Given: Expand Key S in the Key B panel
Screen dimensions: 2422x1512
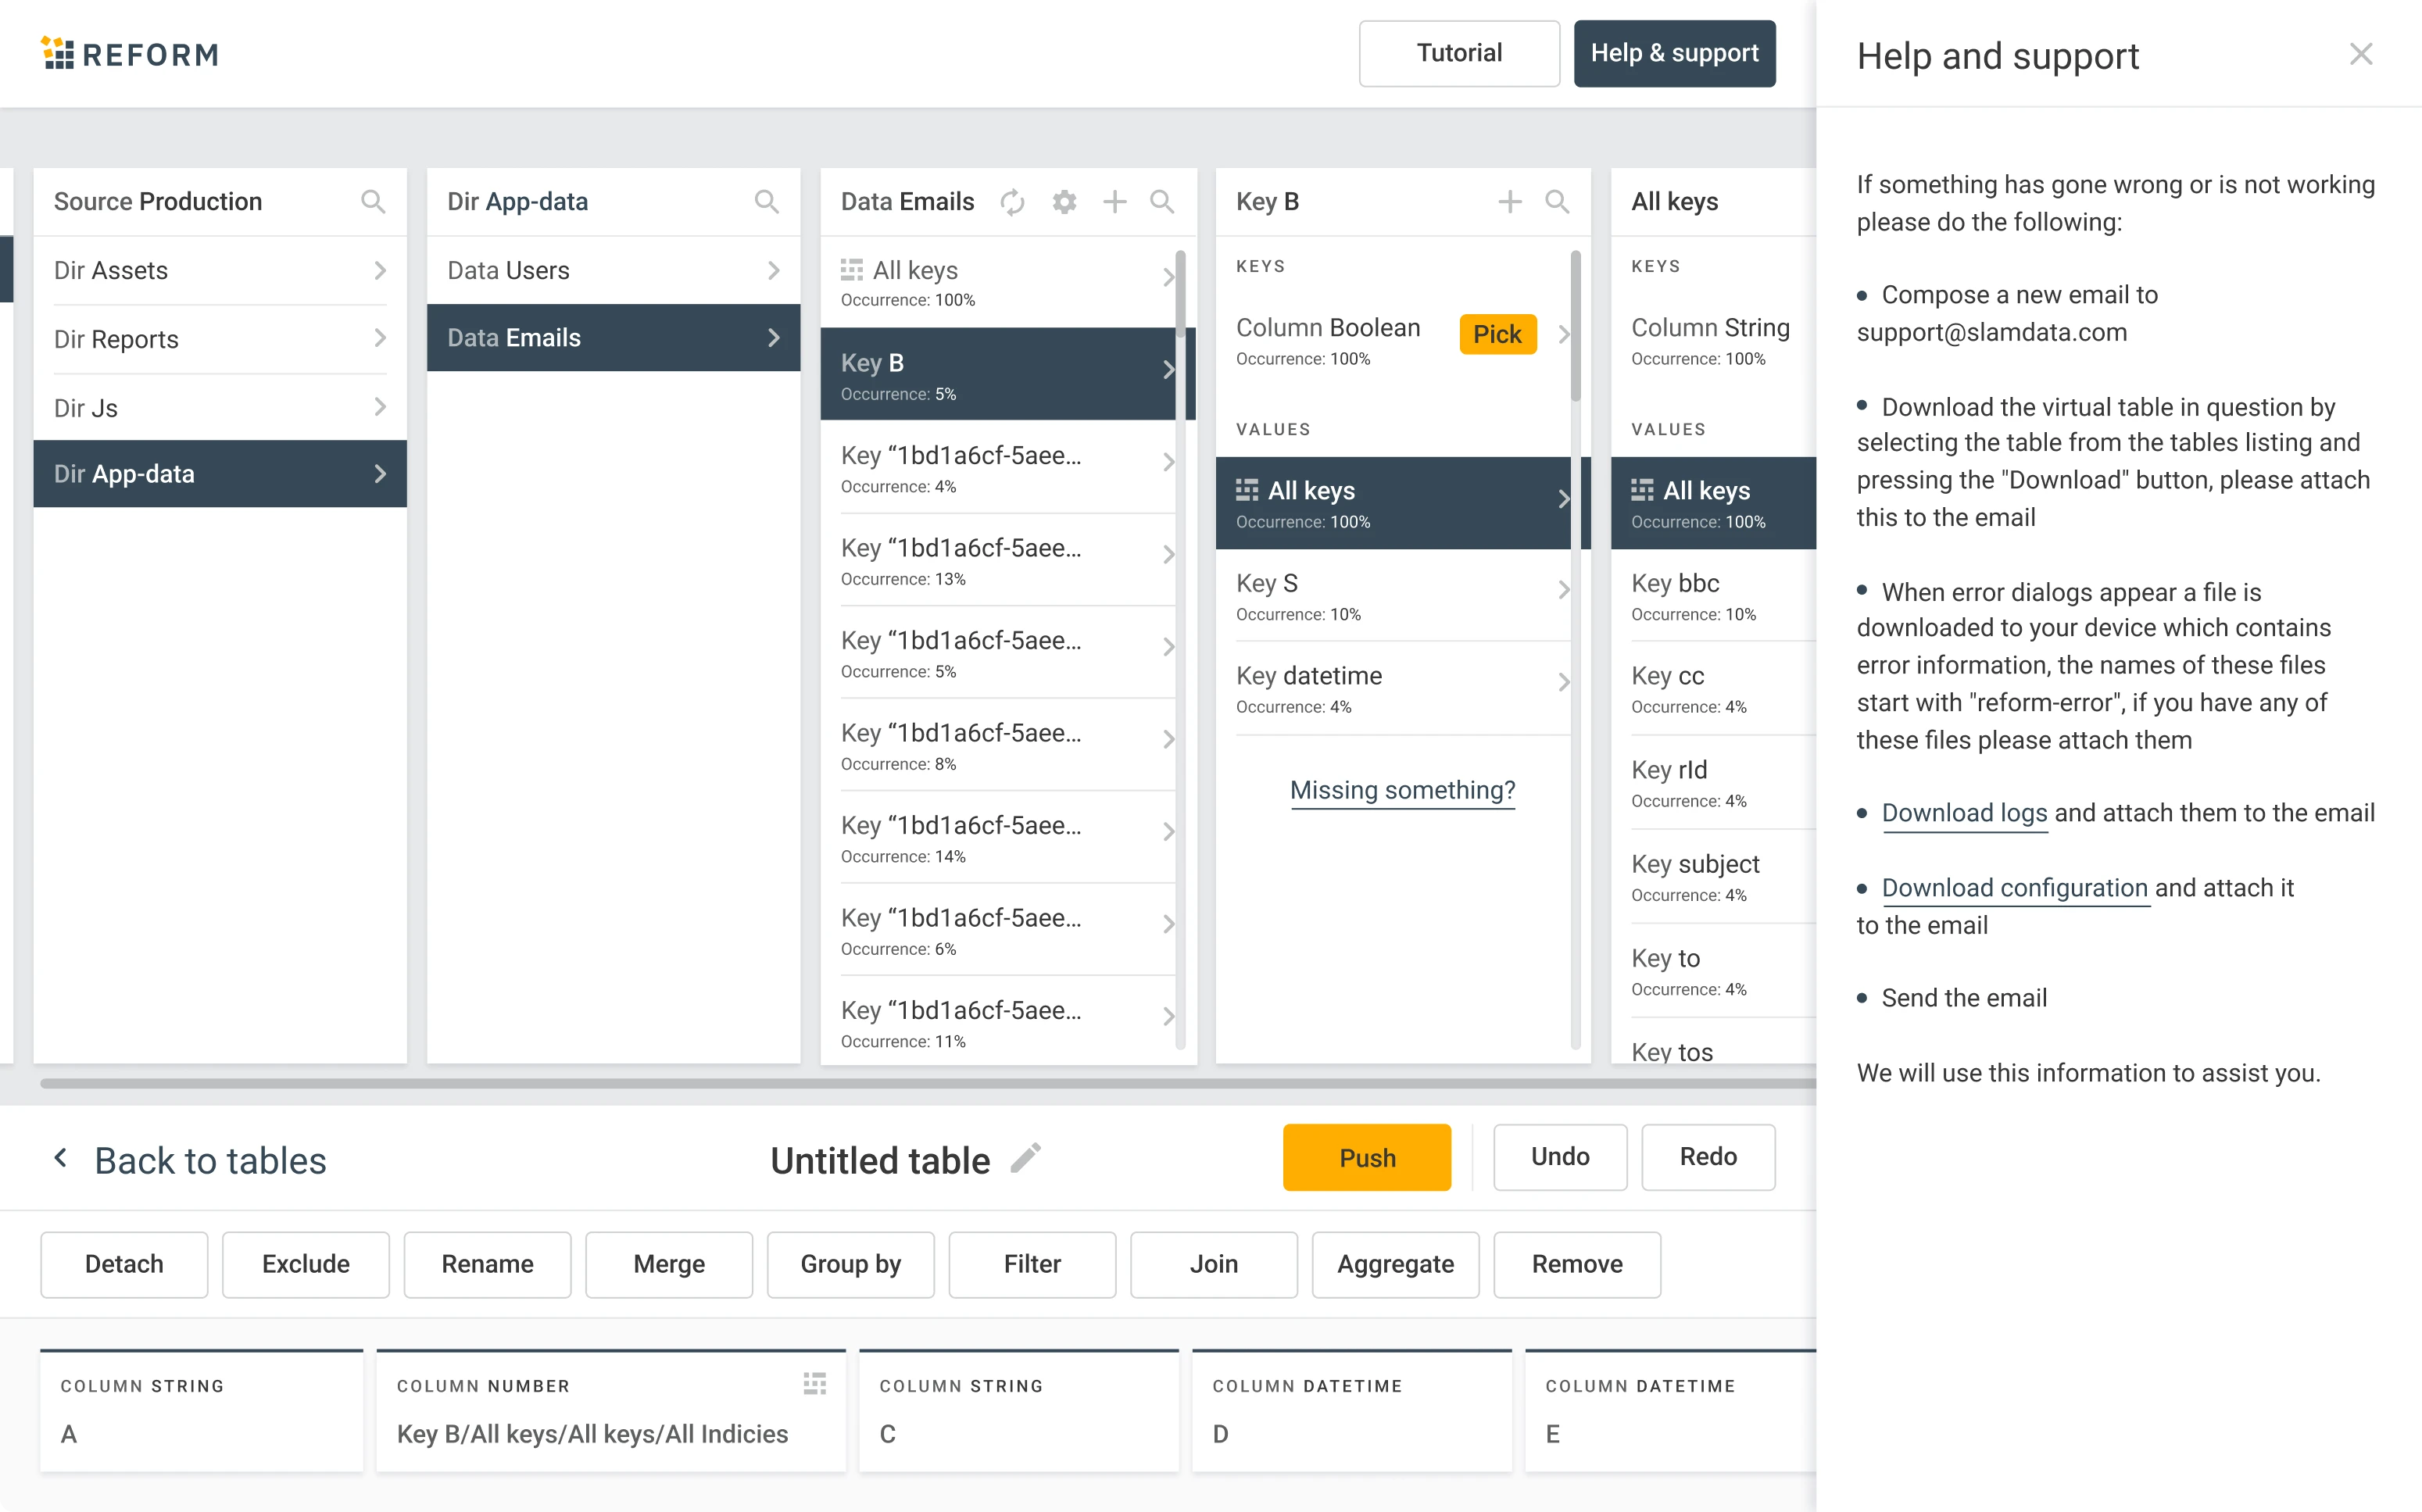Looking at the screenshot, I should point(1563,590).
